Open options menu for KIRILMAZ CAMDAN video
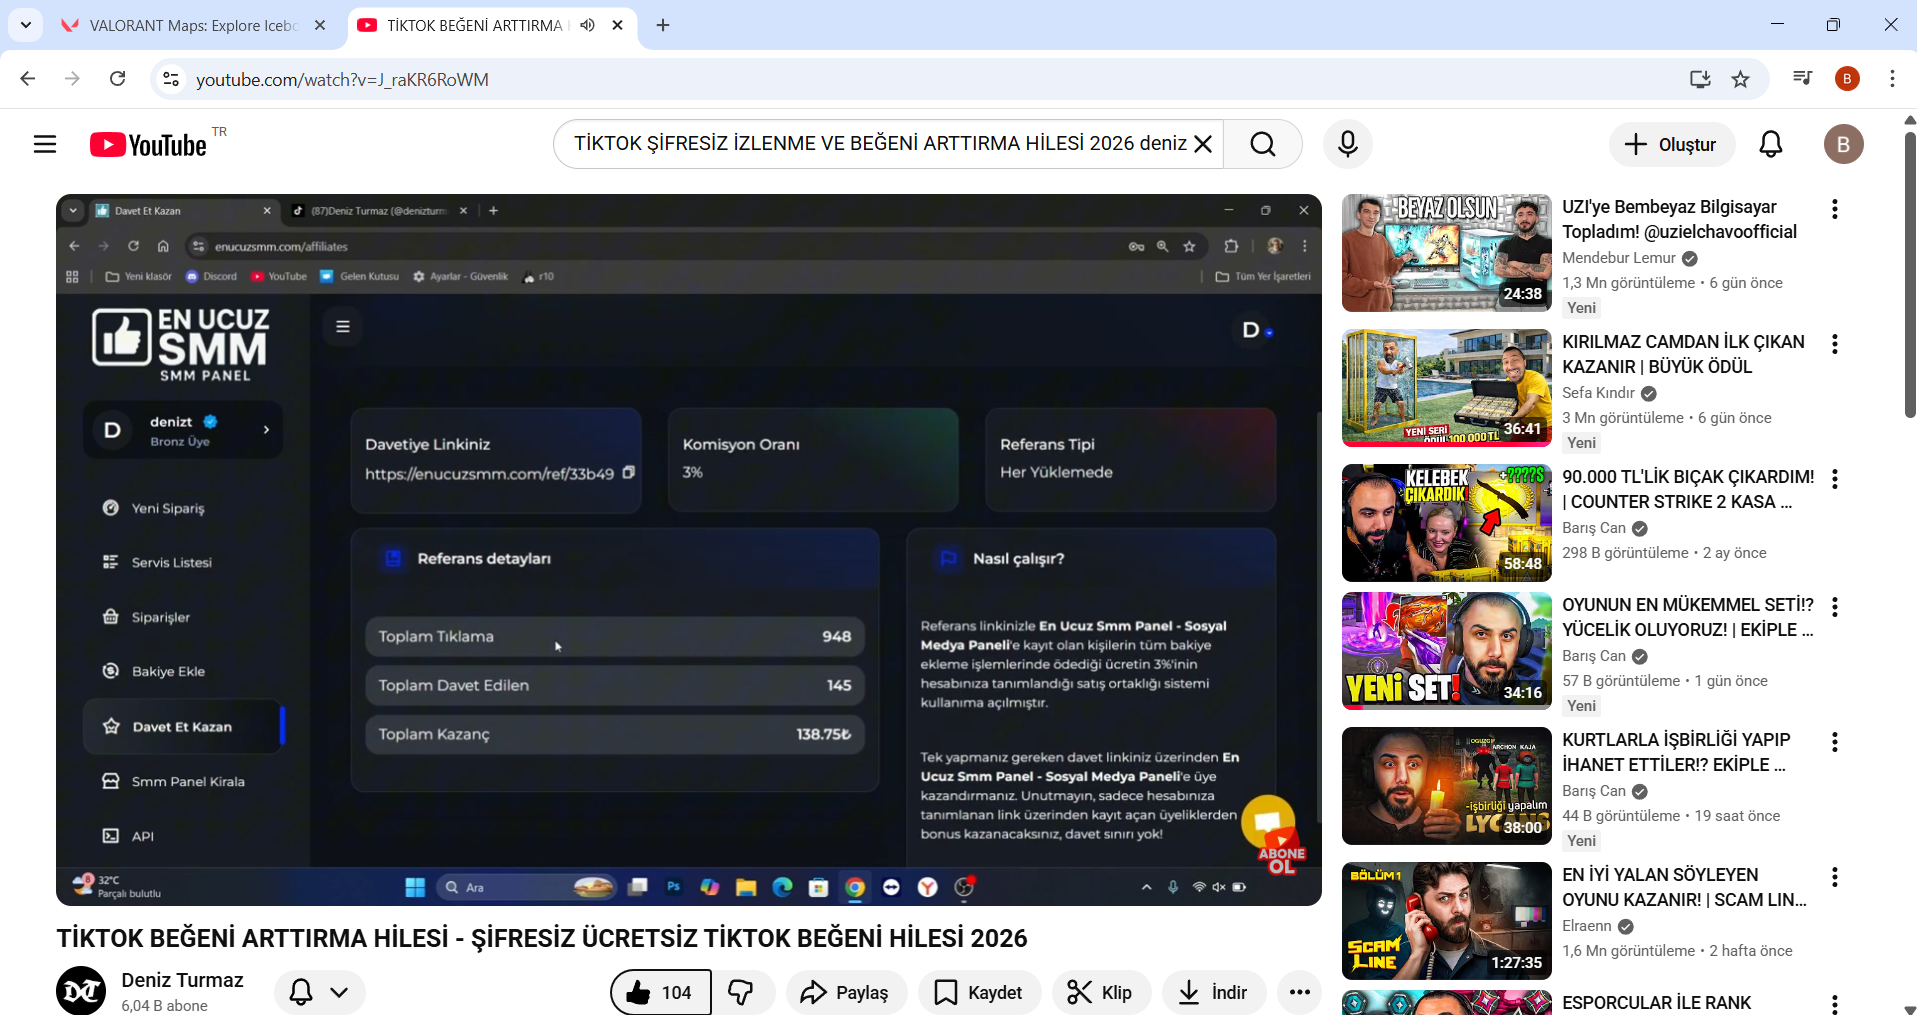Screen dimensions: 1917x1015 [x=1834, y=344]
